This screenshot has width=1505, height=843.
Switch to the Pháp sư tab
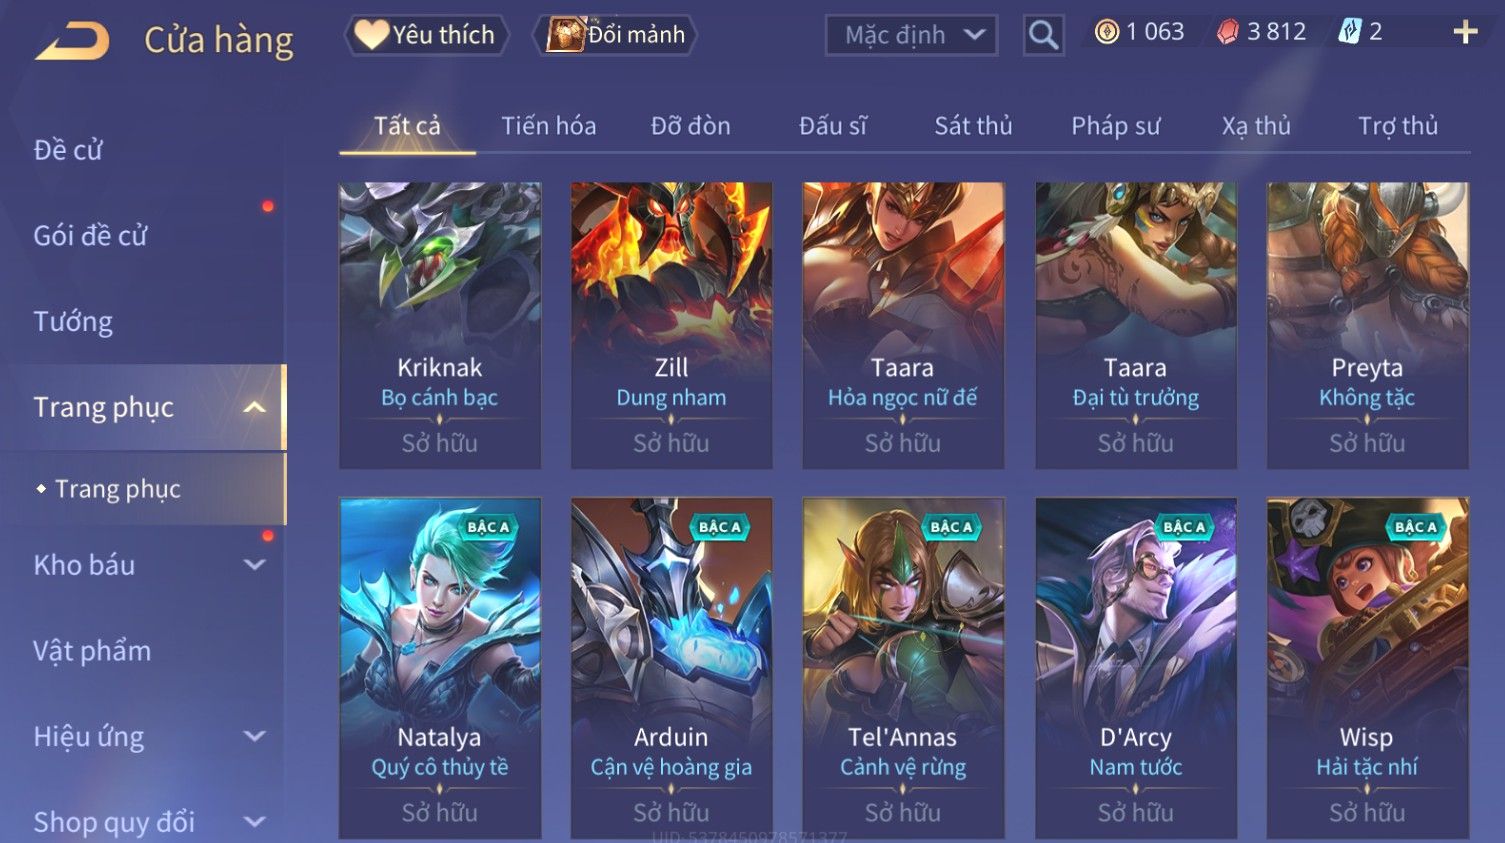coord(1115,126)
